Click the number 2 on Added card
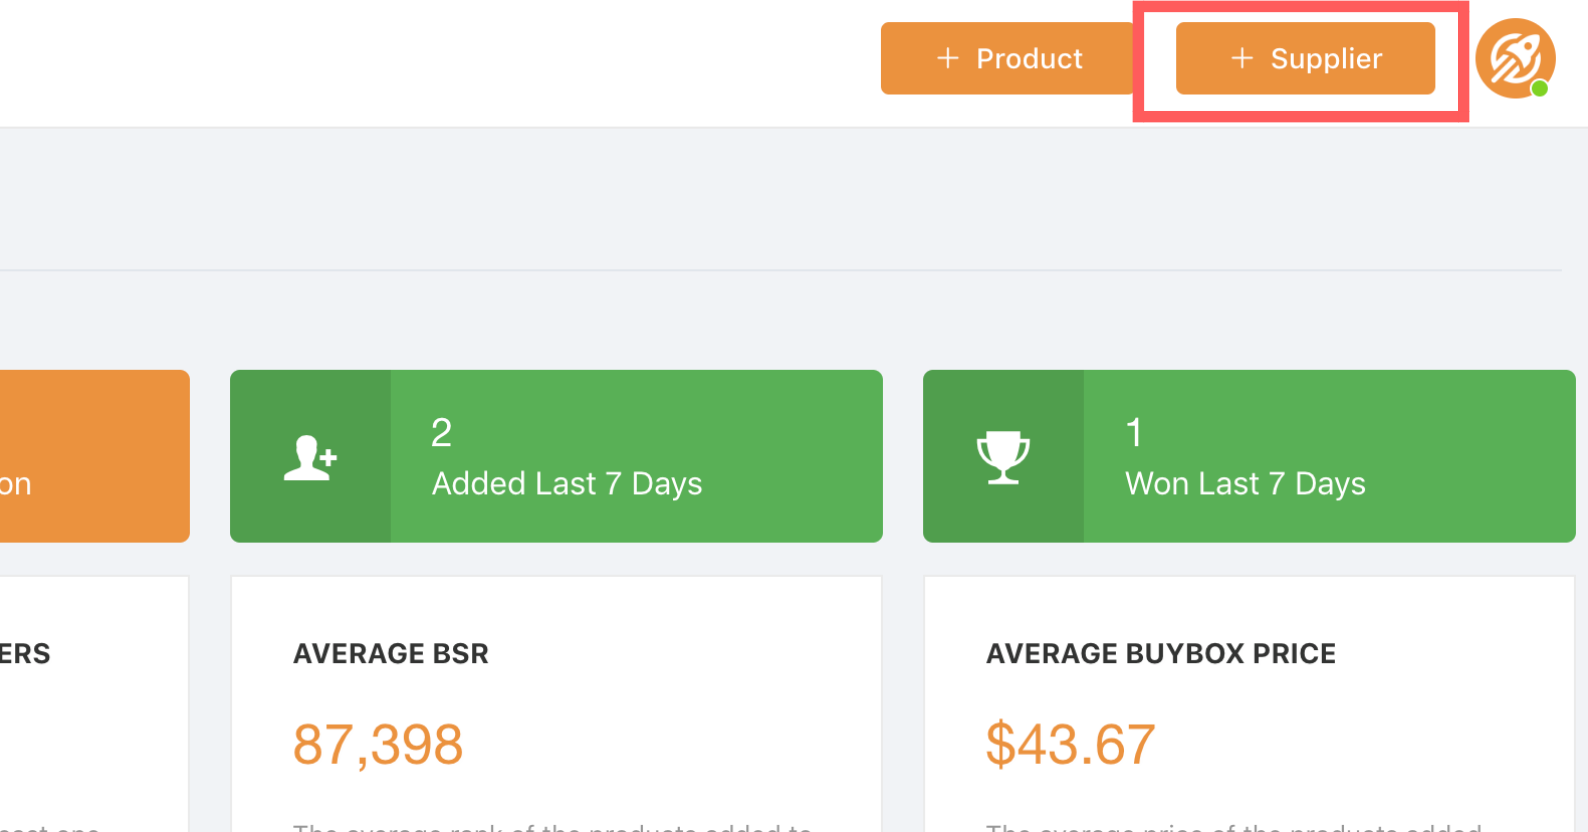Screen dimensions: 1588x832 (441, 433)
